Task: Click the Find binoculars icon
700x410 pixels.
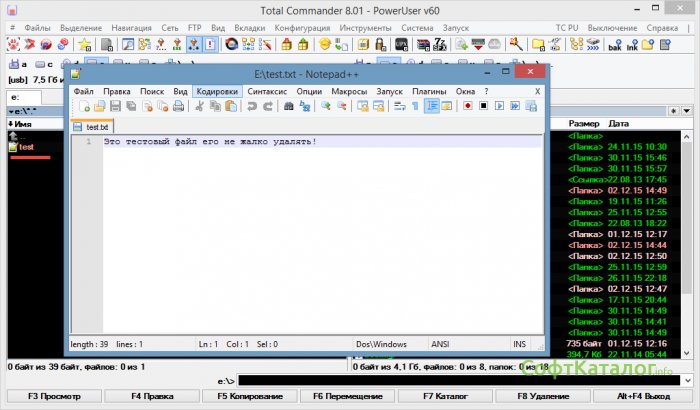Action: 289,106
